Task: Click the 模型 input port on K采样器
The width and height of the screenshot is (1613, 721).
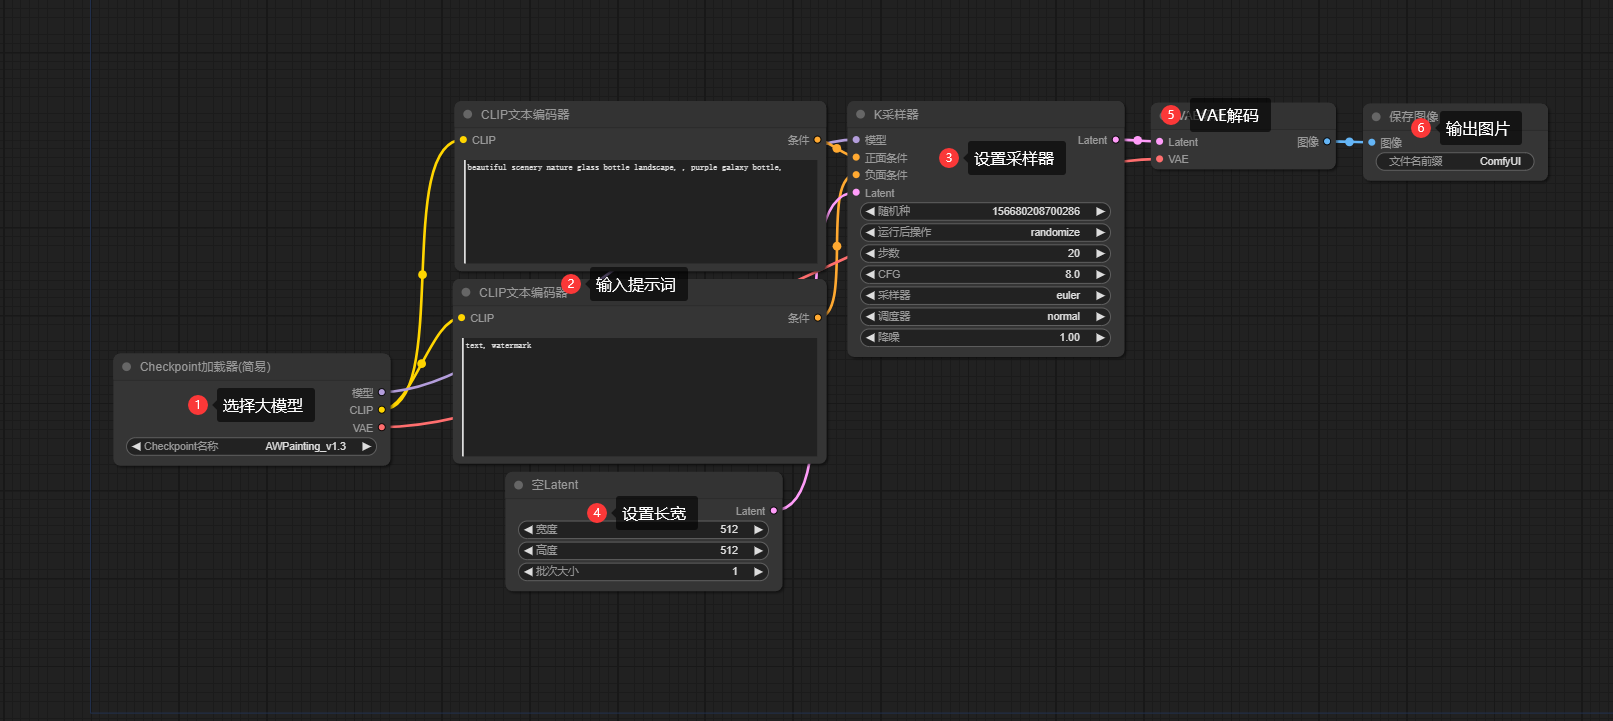Action: coord(856,140)
